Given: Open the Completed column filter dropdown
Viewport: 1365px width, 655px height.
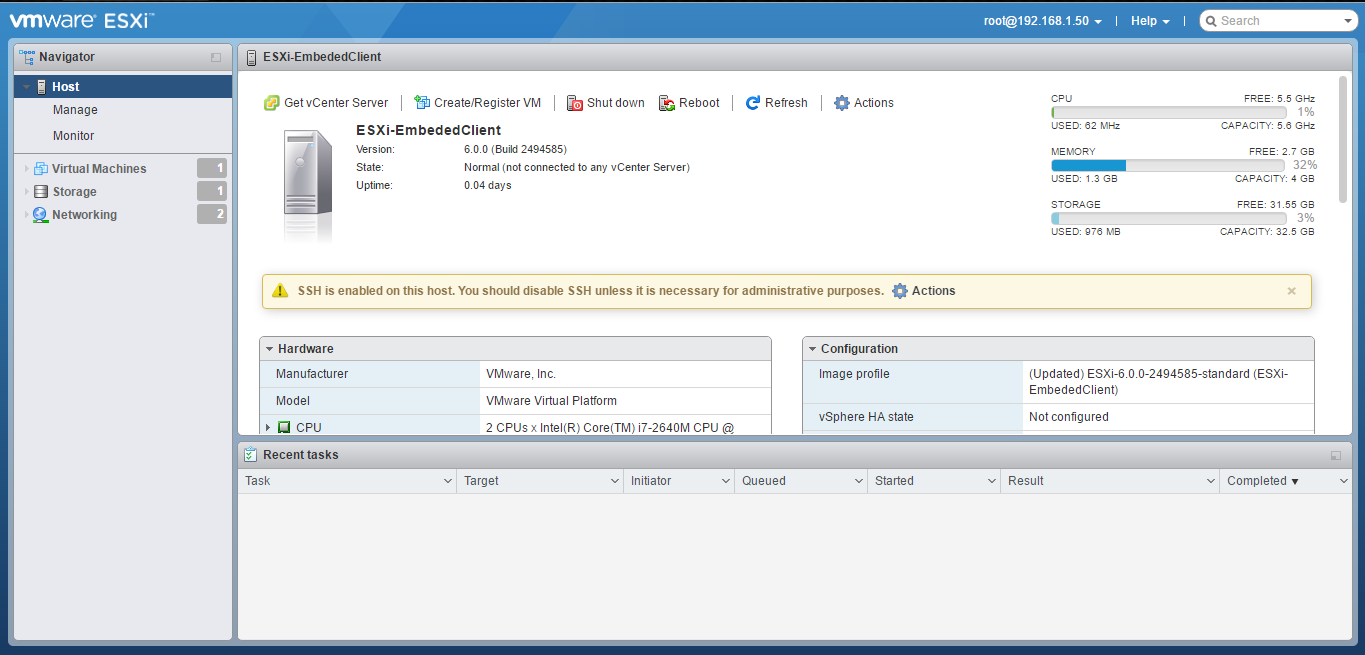Looking at the screenshot, I should [x=1344, y=480].
